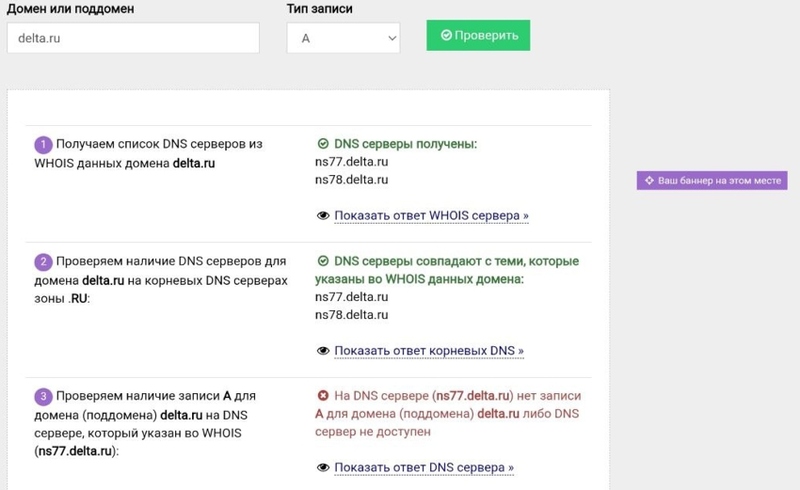Click the purple step 3 number badge
800x490 pixels.
(x=43, y=397)
